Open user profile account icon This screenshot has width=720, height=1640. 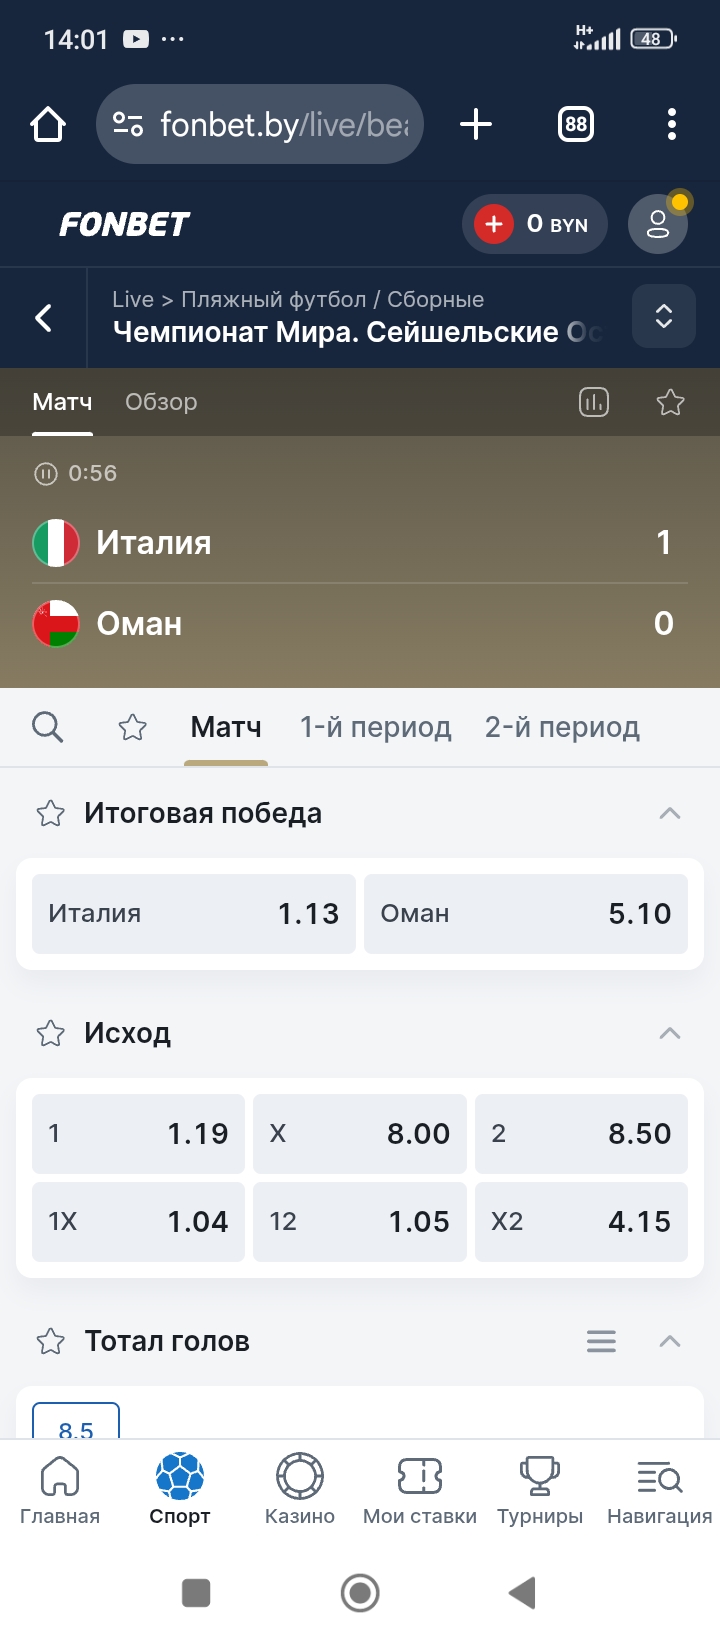point(658,224)
